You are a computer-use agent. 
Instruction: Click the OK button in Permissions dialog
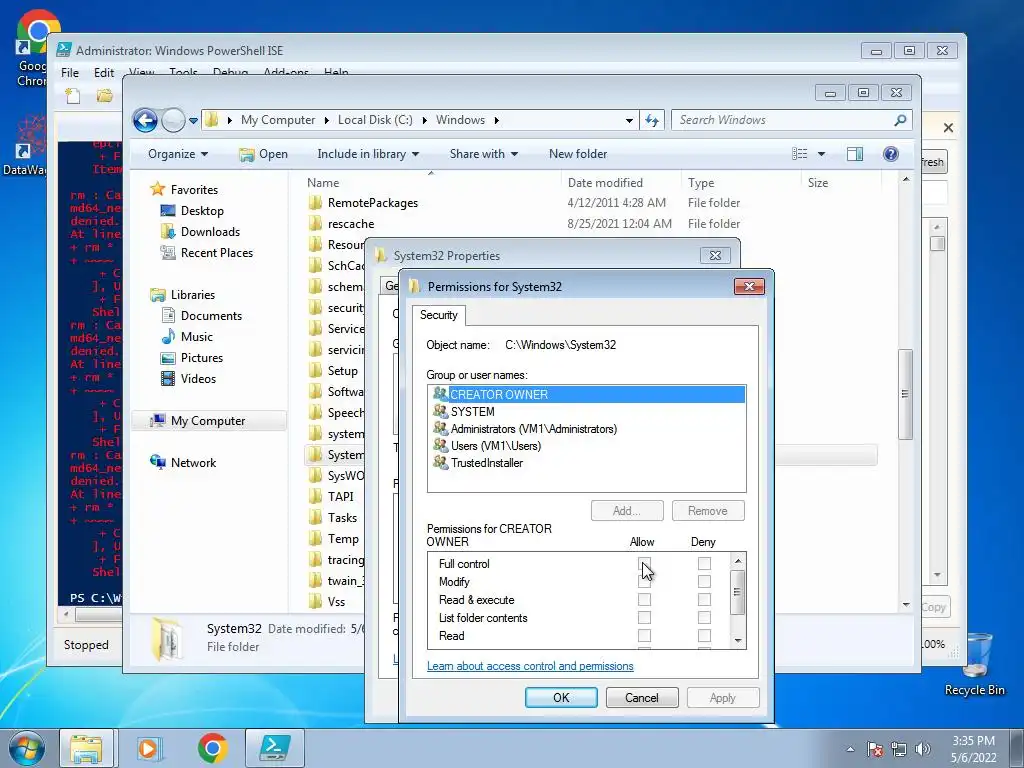[x=561, y=697]
